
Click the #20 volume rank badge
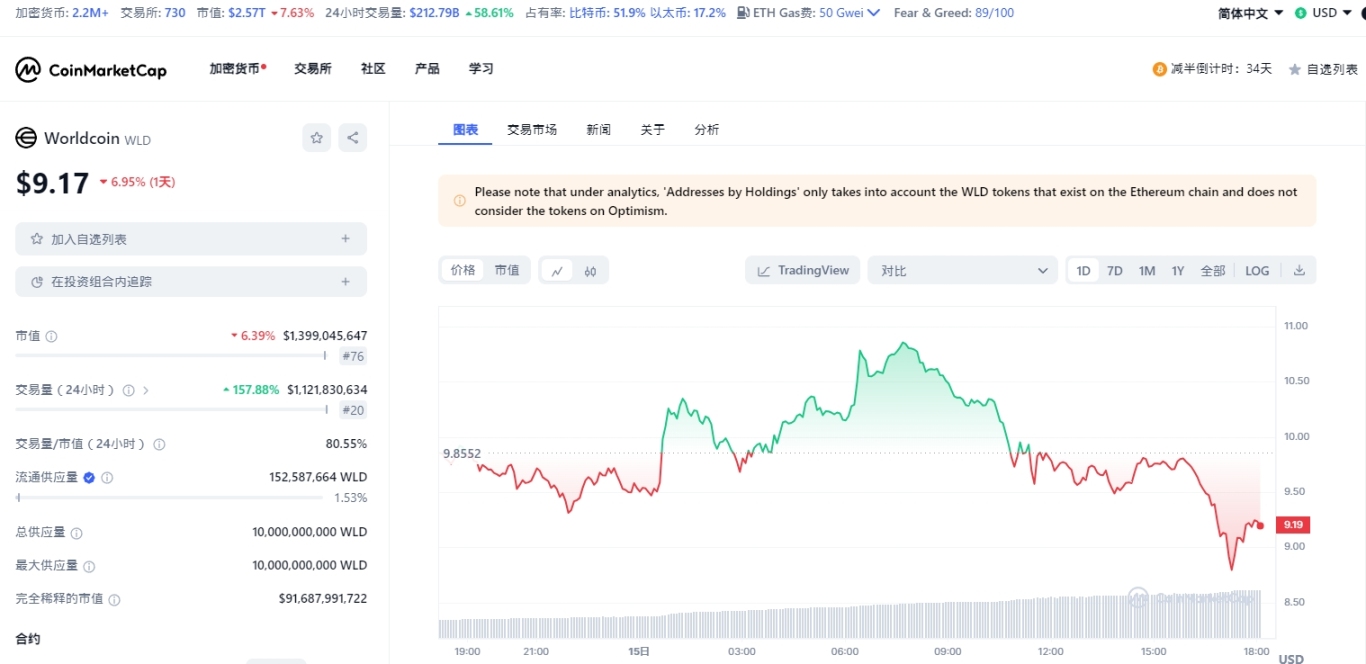[x=353, y=410]
